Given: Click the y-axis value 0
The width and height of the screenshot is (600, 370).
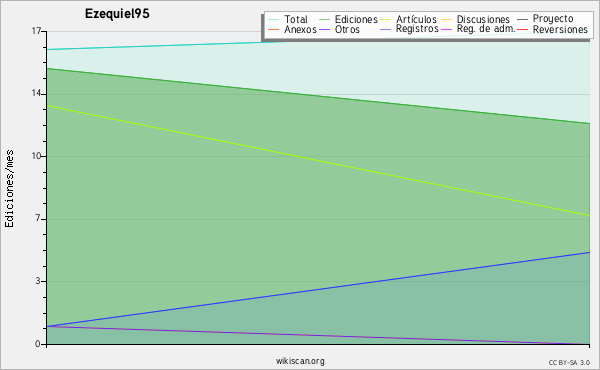Looking at the screenshot, I should 38,344.
